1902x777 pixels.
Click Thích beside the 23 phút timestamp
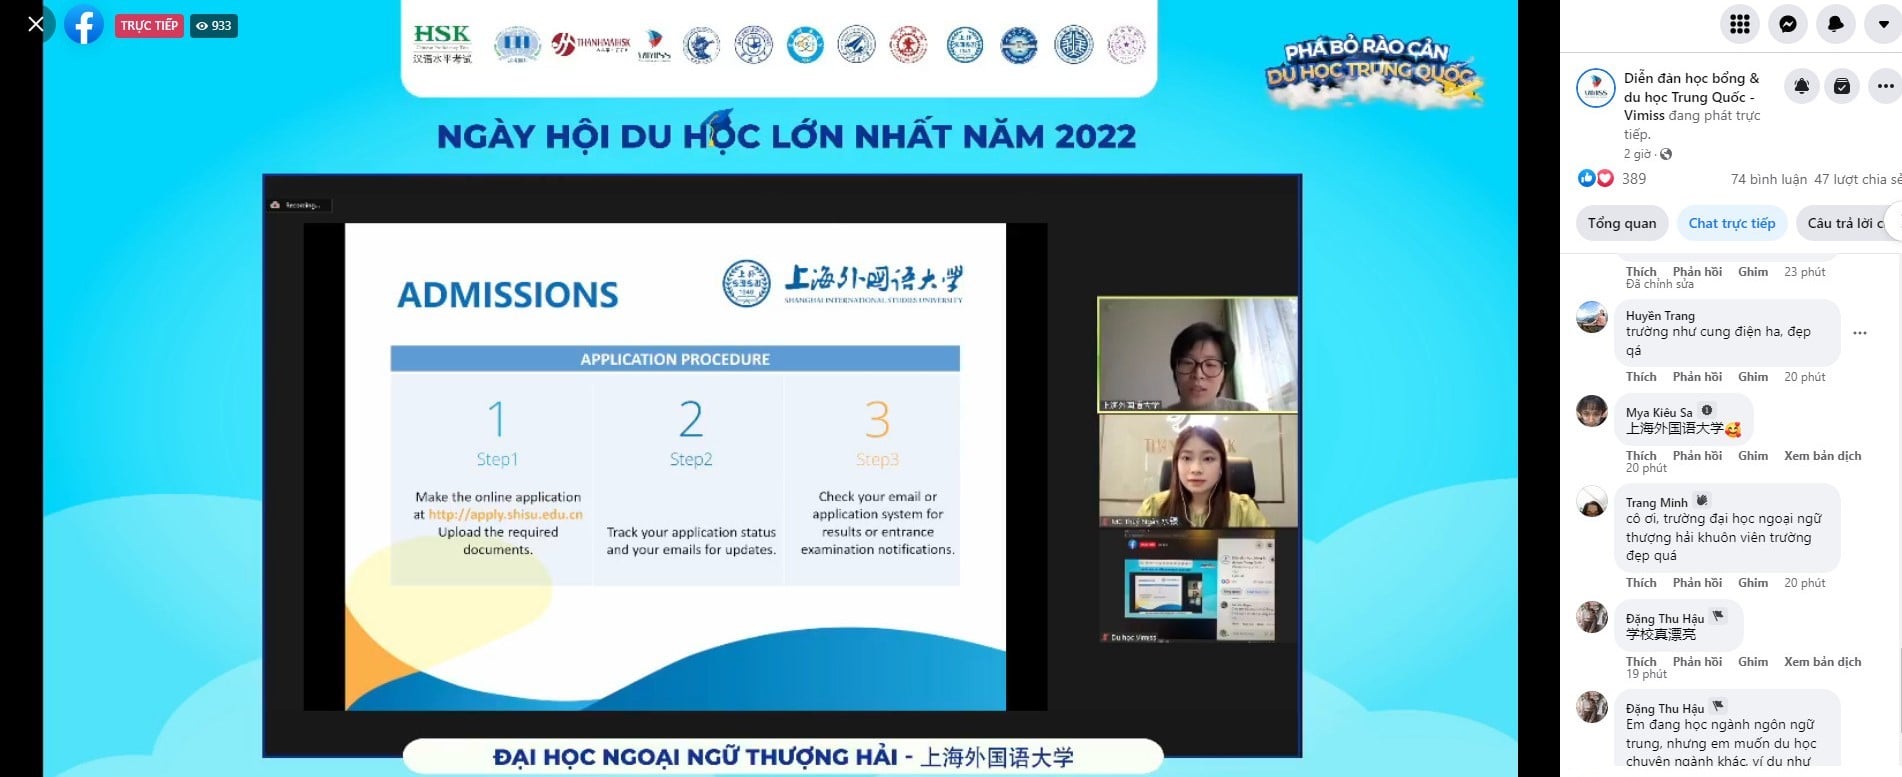tap(1641, 272)
